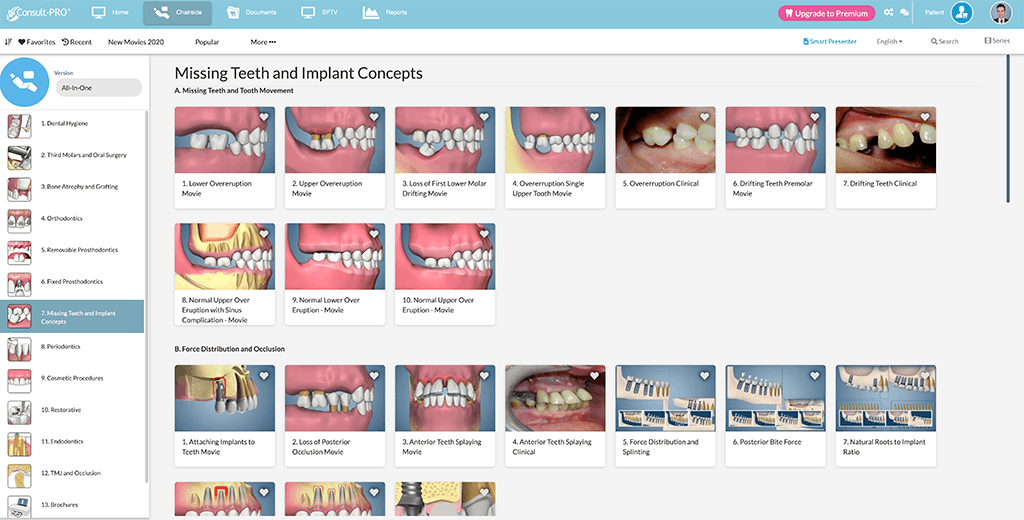Screen dimensions: 1024x520
Task: Toggle favorite heart on Posterior Bite Force
Action: 814,376
